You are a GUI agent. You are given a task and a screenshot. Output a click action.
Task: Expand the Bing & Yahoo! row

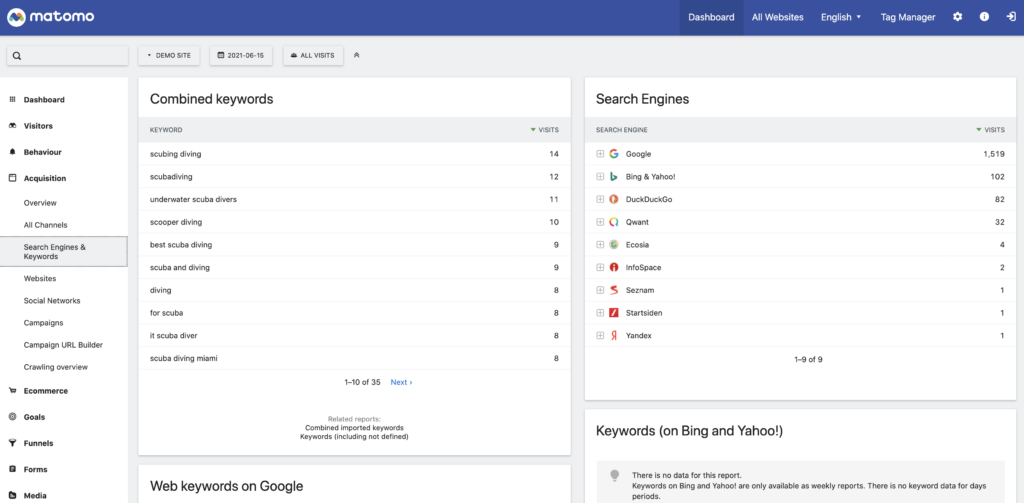[600, 177]
